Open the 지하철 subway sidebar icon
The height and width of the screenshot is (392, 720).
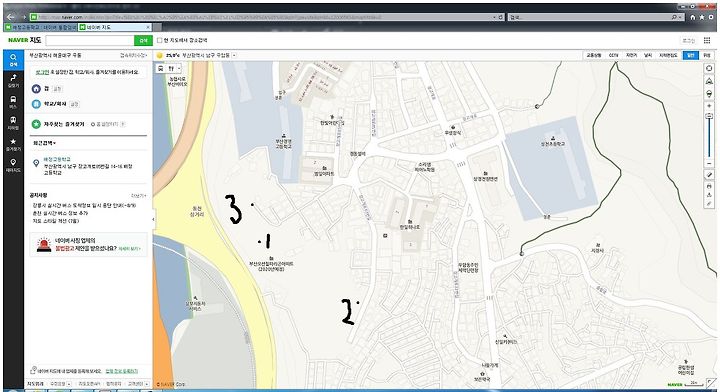pyautogui.click(x=13, y=123)
